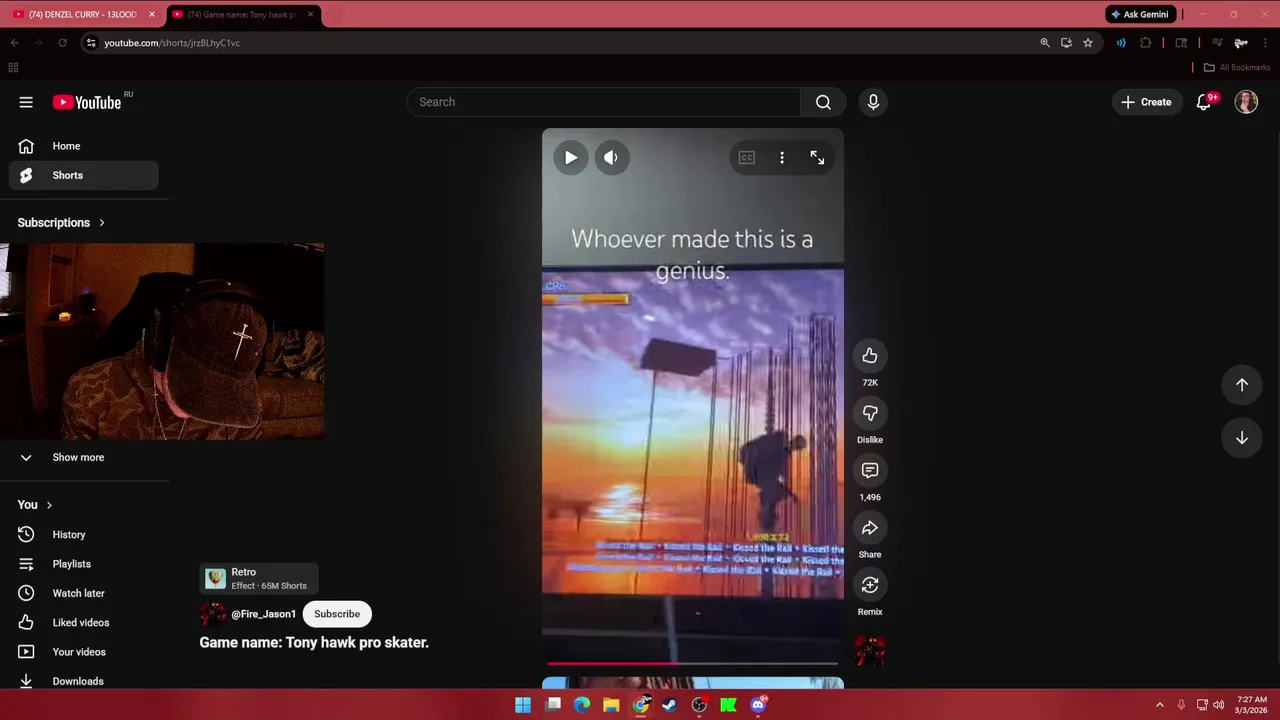Remix this Short
This screenshot has height=720, width=1280.
[x=870, y=585]
